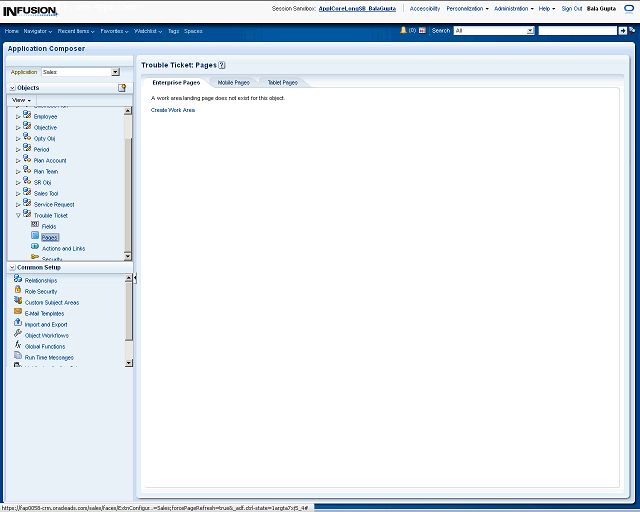Image resolution: width=640 pixels, height=512 pixels.
Task: Click the global search text field
Action: pyautogui.click(x=576, y=31)
